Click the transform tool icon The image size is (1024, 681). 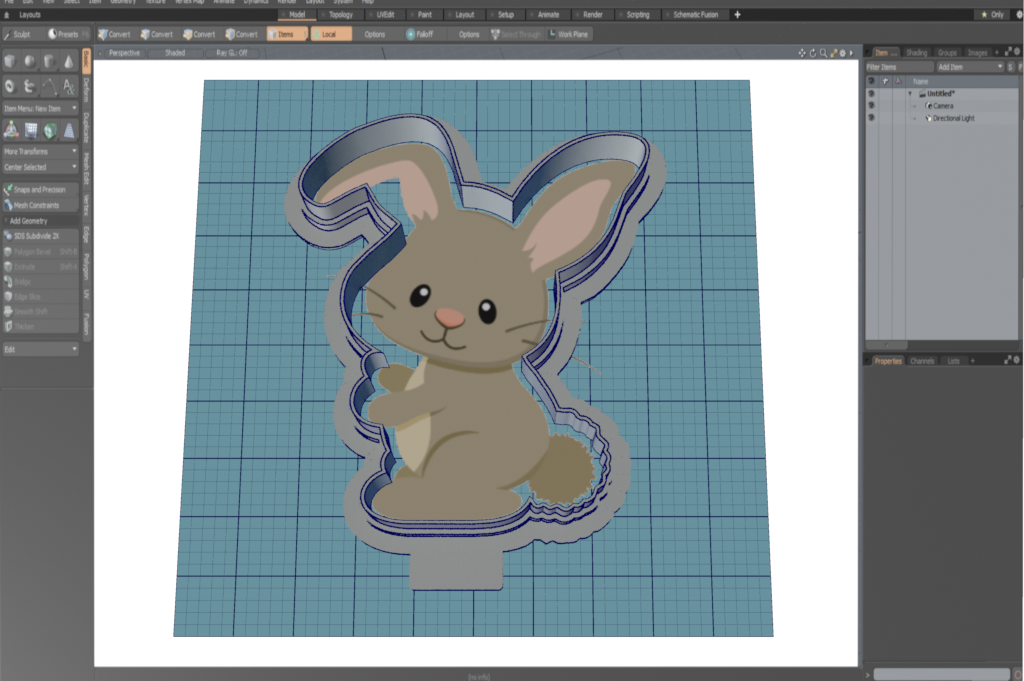11,130
